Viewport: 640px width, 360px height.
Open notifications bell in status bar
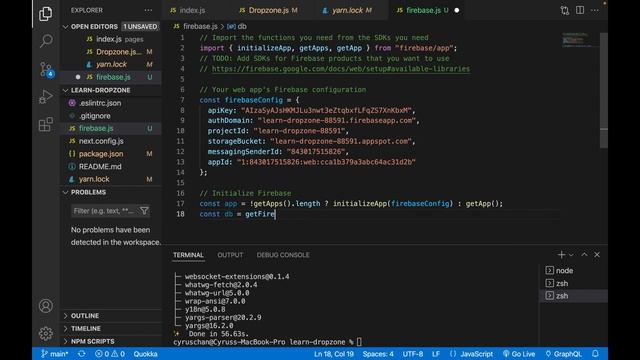pos(596,354)
